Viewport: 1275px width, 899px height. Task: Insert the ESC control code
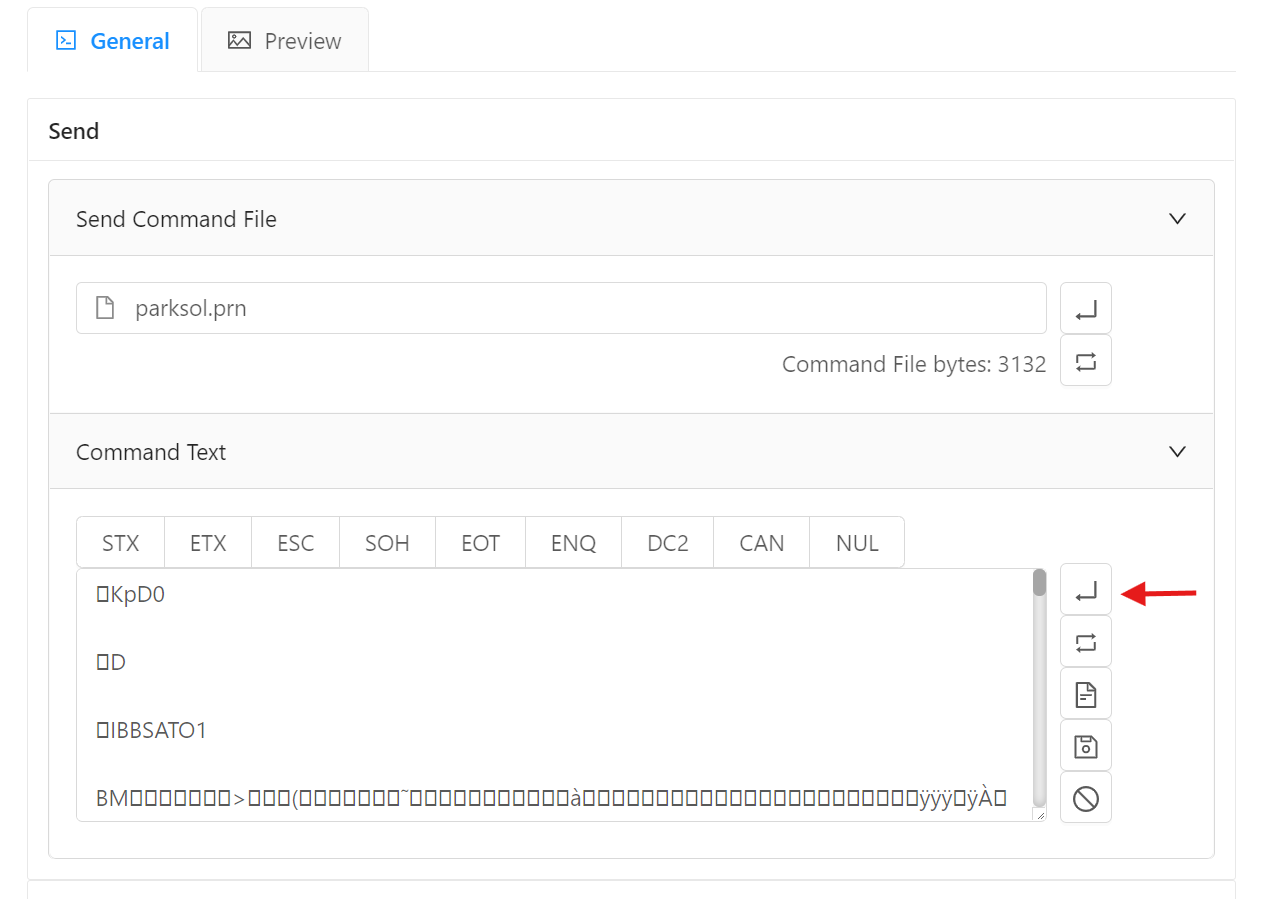(x=296, y=543)
